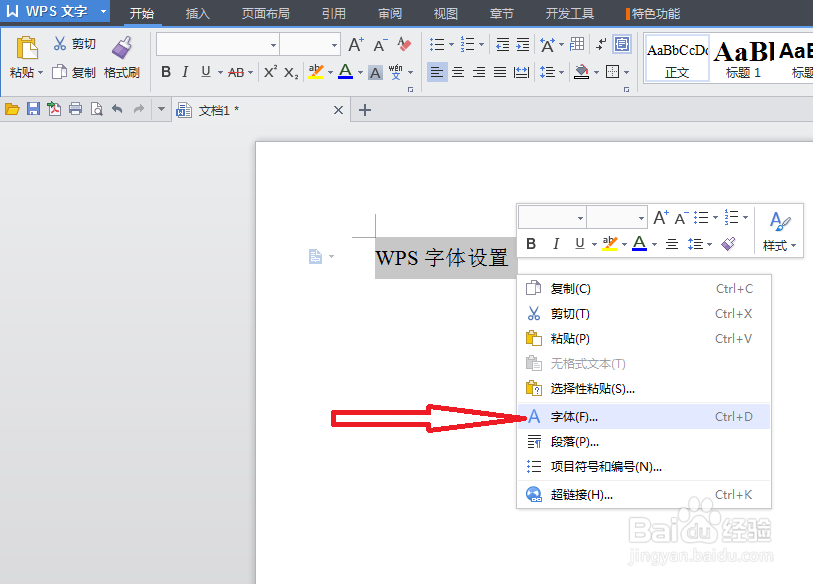Clear formatting with eraser A icon
Screen dimensions: 819x584
click(x=404, y=44)
